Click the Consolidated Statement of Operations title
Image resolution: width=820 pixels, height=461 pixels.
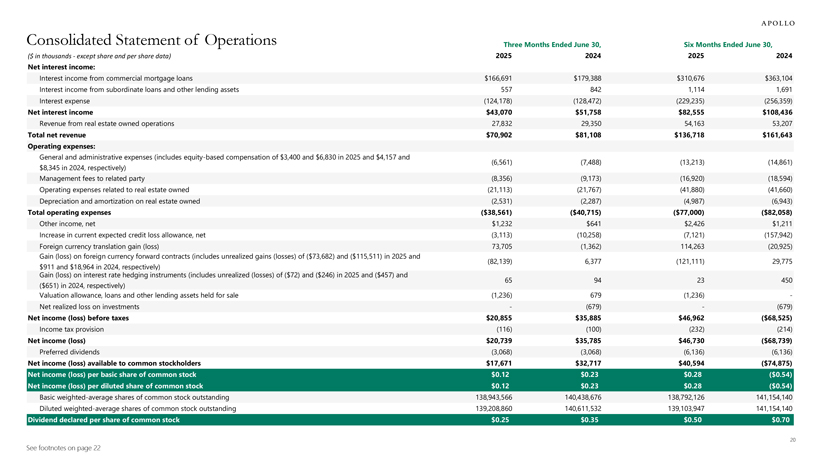pyautogui.click(x=145, y=39)
